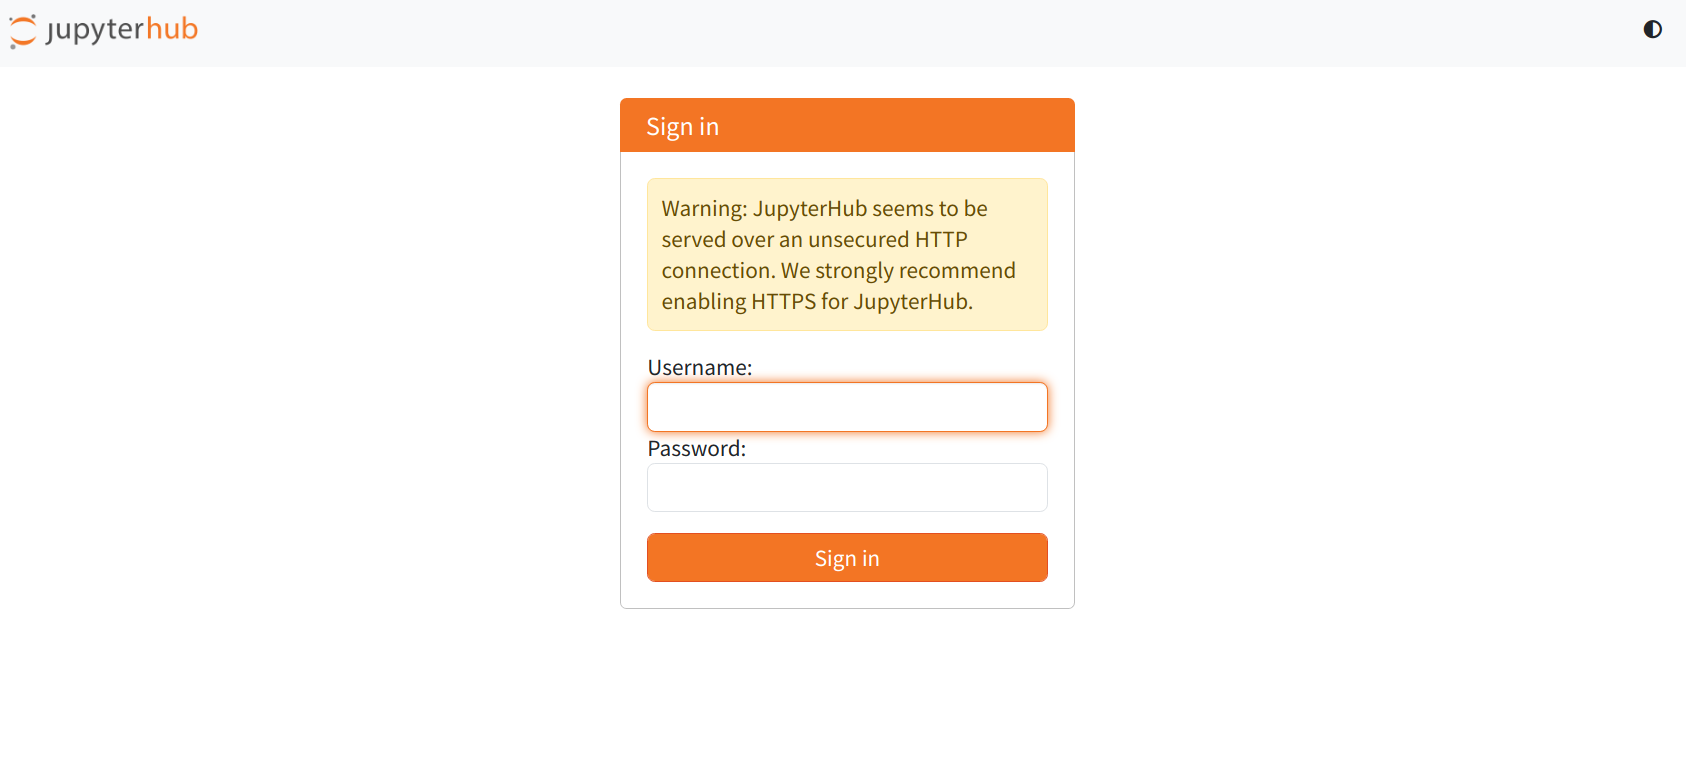Viewport: 1686px width, 776px height.
Task: Click the 'We strongly recommend' warning line
Action: [x=898, y=271]
